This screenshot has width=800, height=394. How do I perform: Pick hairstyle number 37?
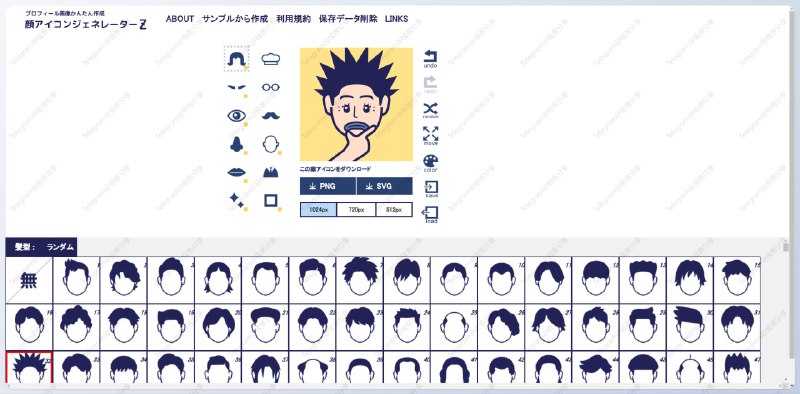pyautogui.click(x=265, y=367)
